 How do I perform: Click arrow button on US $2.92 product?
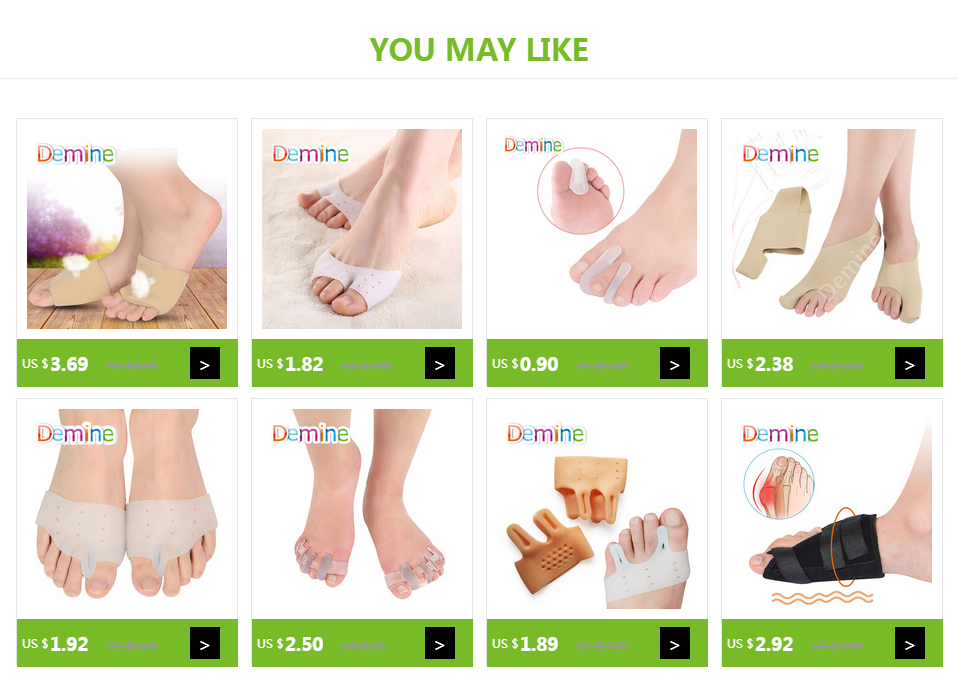tap(910, 643)
